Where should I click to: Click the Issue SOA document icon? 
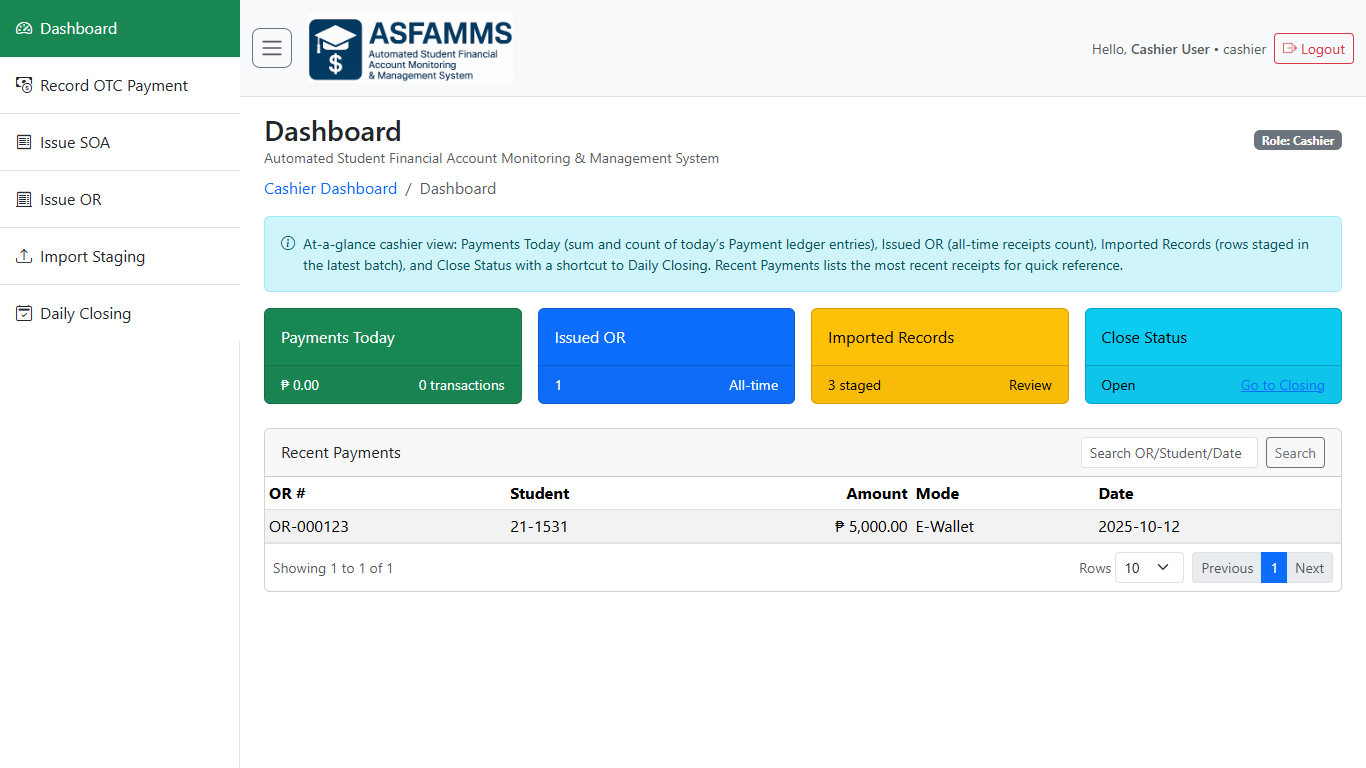24,143
